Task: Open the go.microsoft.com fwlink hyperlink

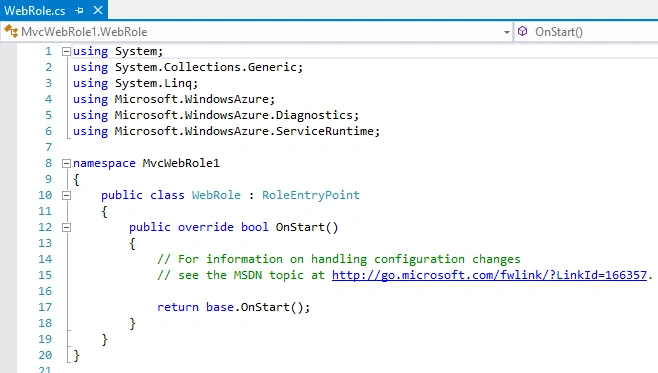Action: tap(489, 275)
